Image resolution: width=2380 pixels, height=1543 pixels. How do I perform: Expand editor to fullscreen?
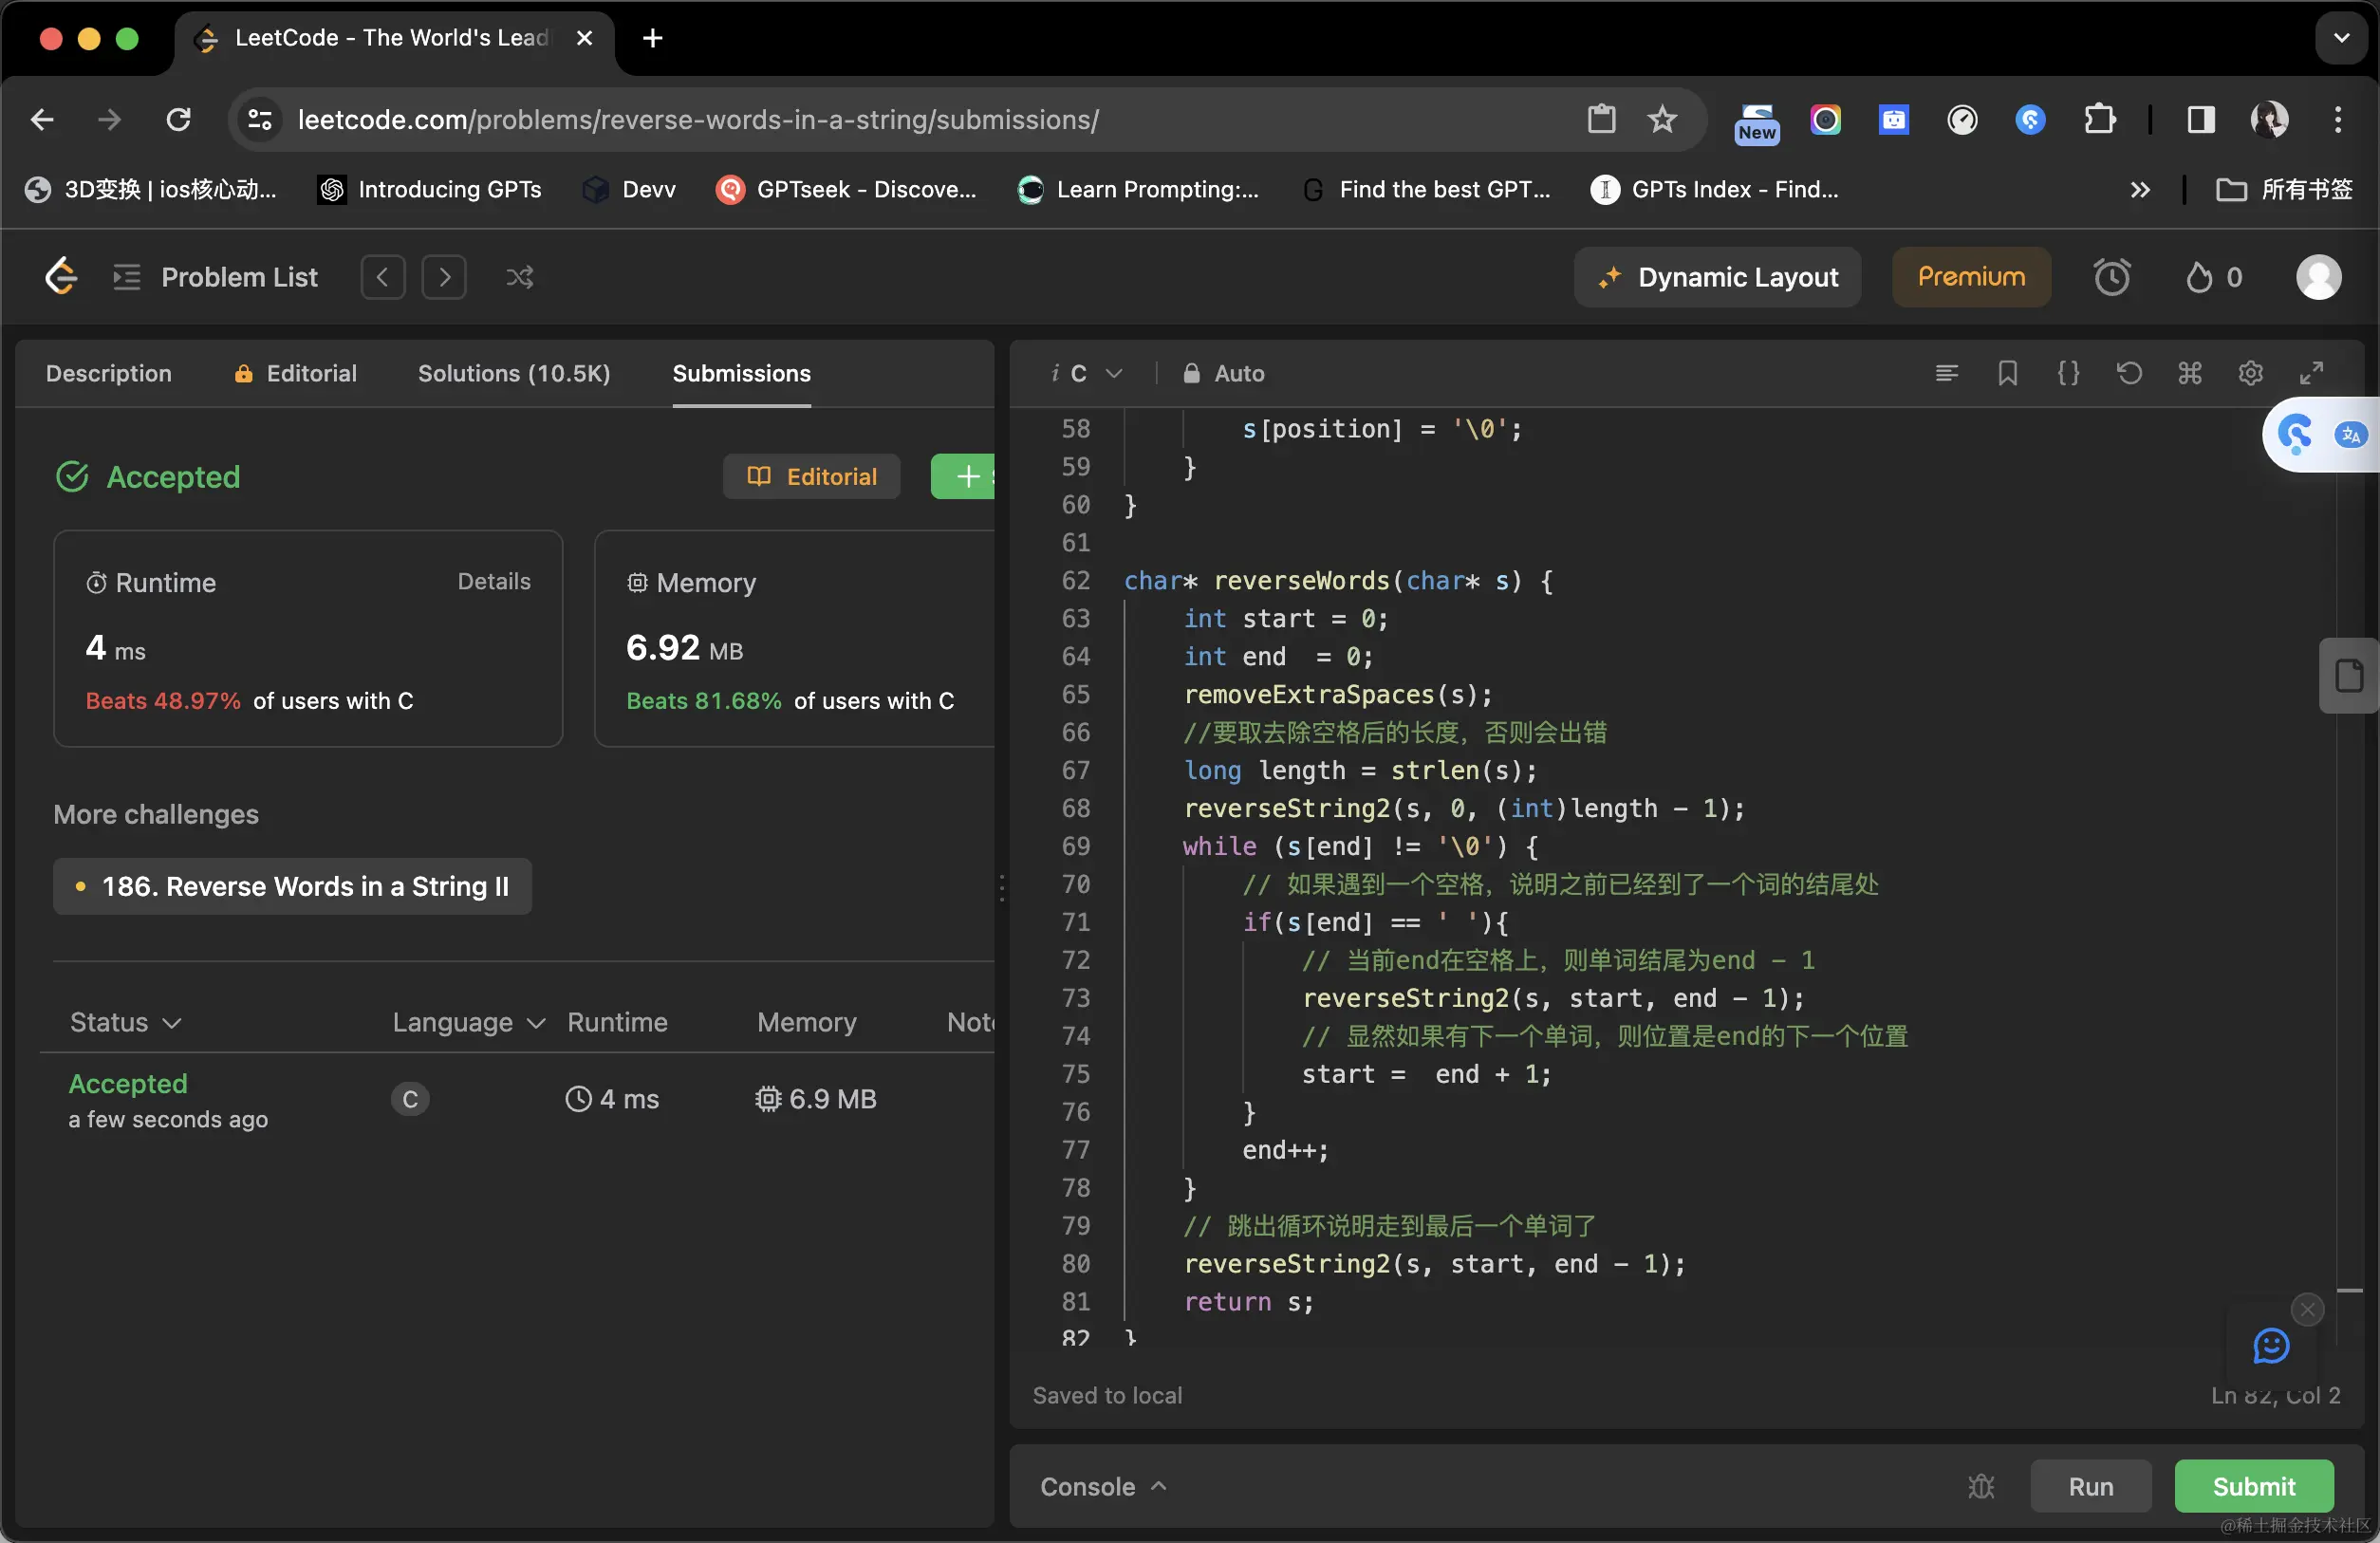click(2311, 373)
